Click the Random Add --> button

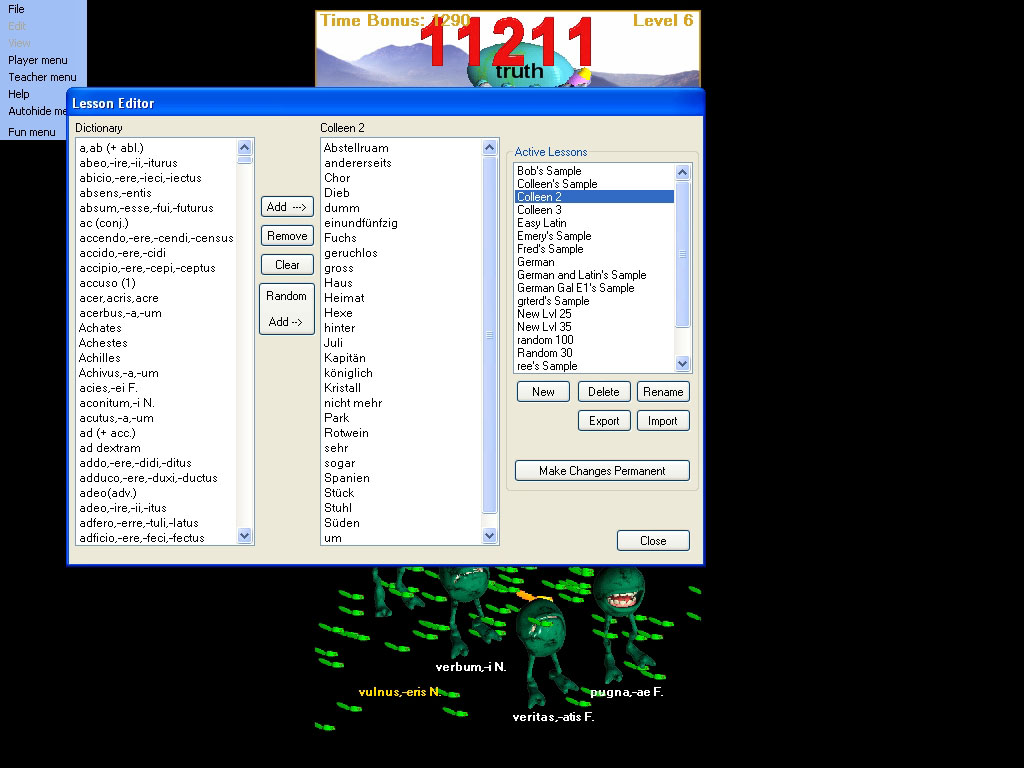click(x=287, y=309)
